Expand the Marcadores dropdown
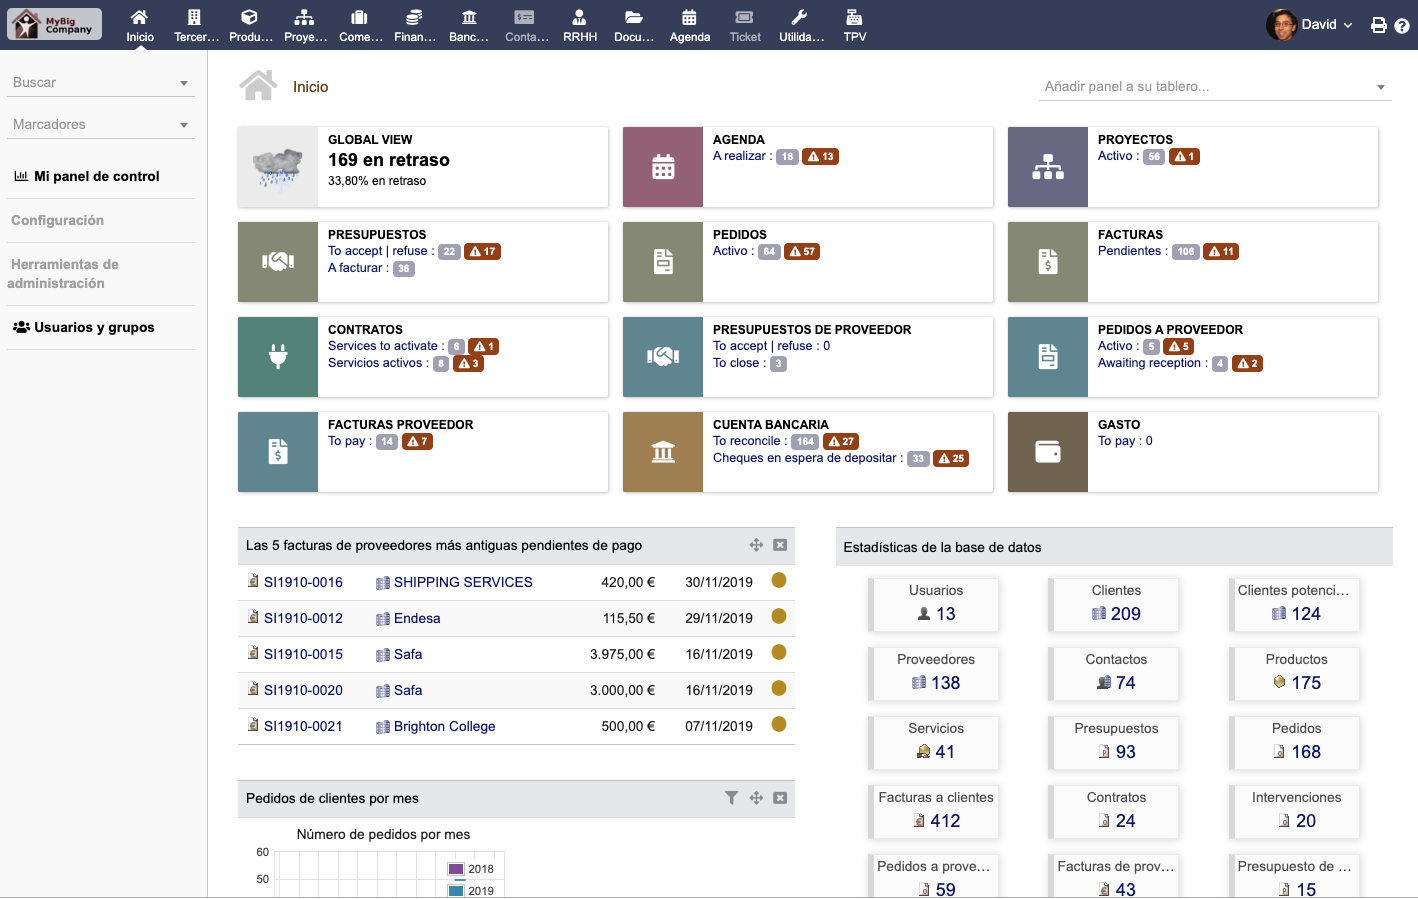1418x899 pixels. (100, 125)
